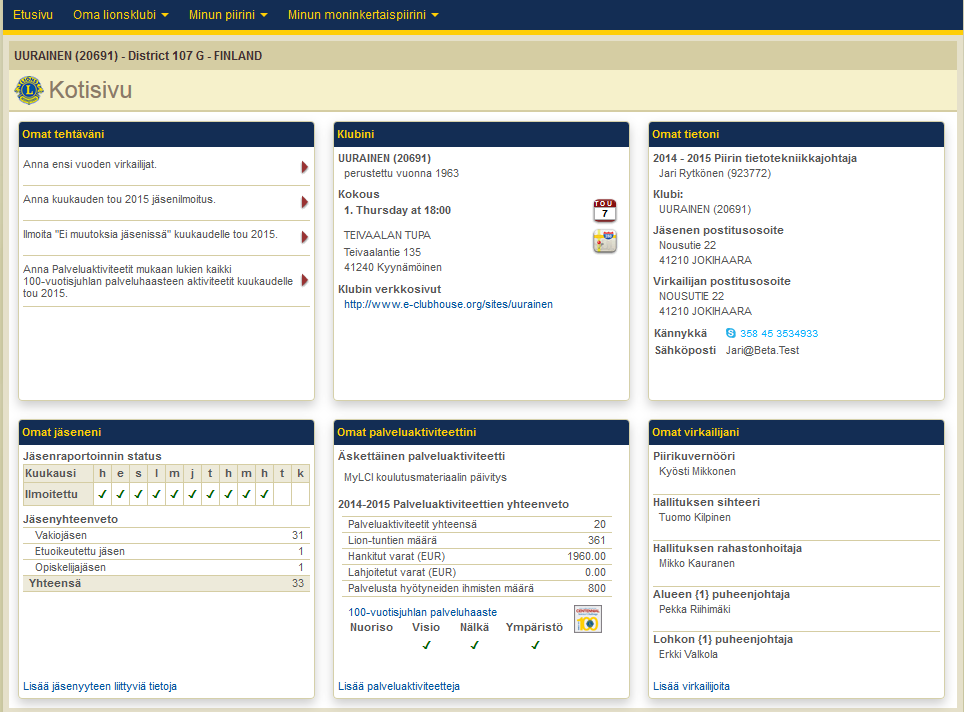Click the meeting time 1. Thursday at 18:00

[x=397, y=210]
